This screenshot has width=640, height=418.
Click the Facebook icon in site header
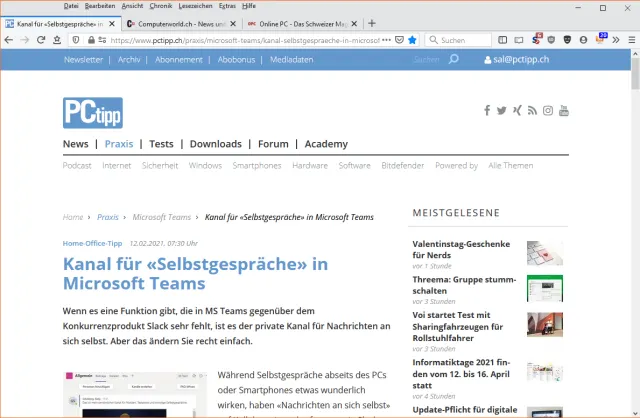tap(487, 110)
